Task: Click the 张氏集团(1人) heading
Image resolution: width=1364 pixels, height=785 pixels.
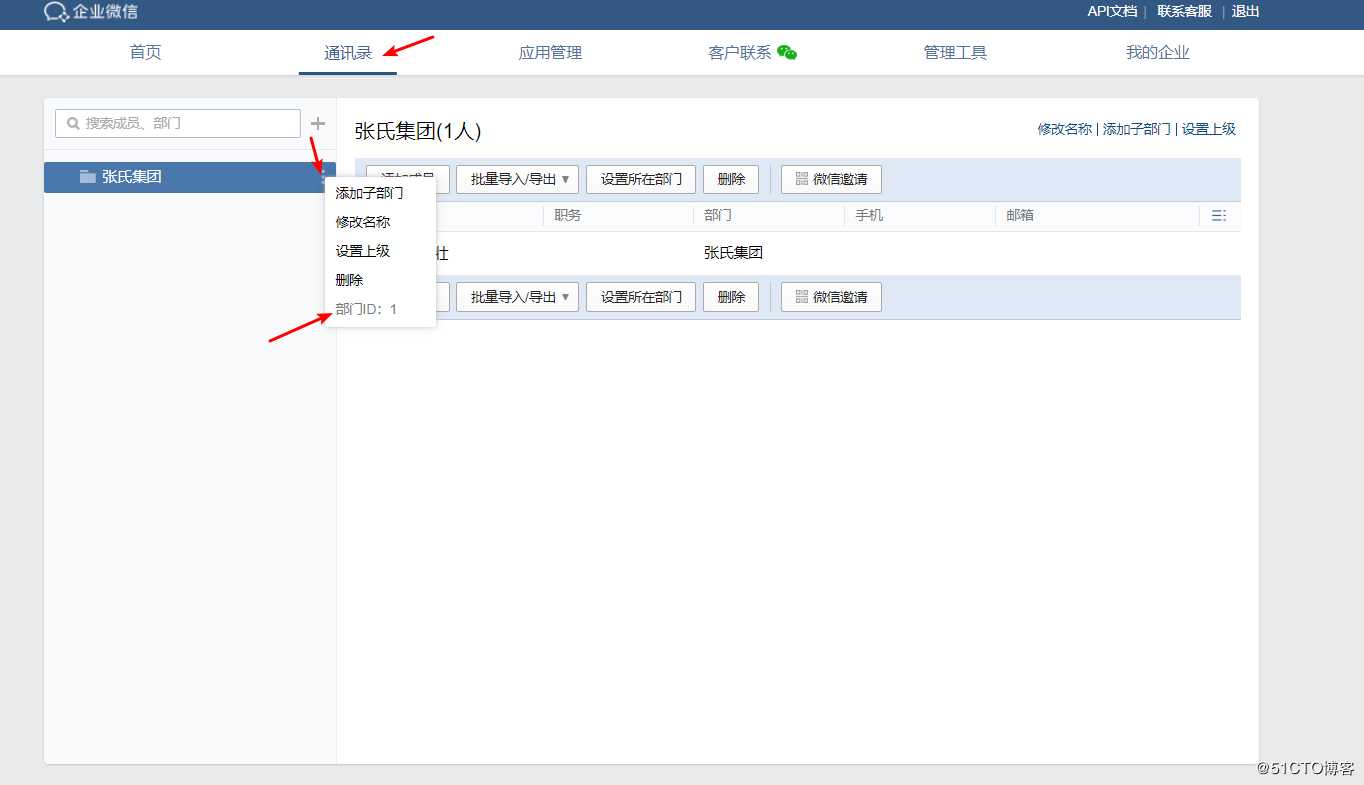Action: coord(418,131)
